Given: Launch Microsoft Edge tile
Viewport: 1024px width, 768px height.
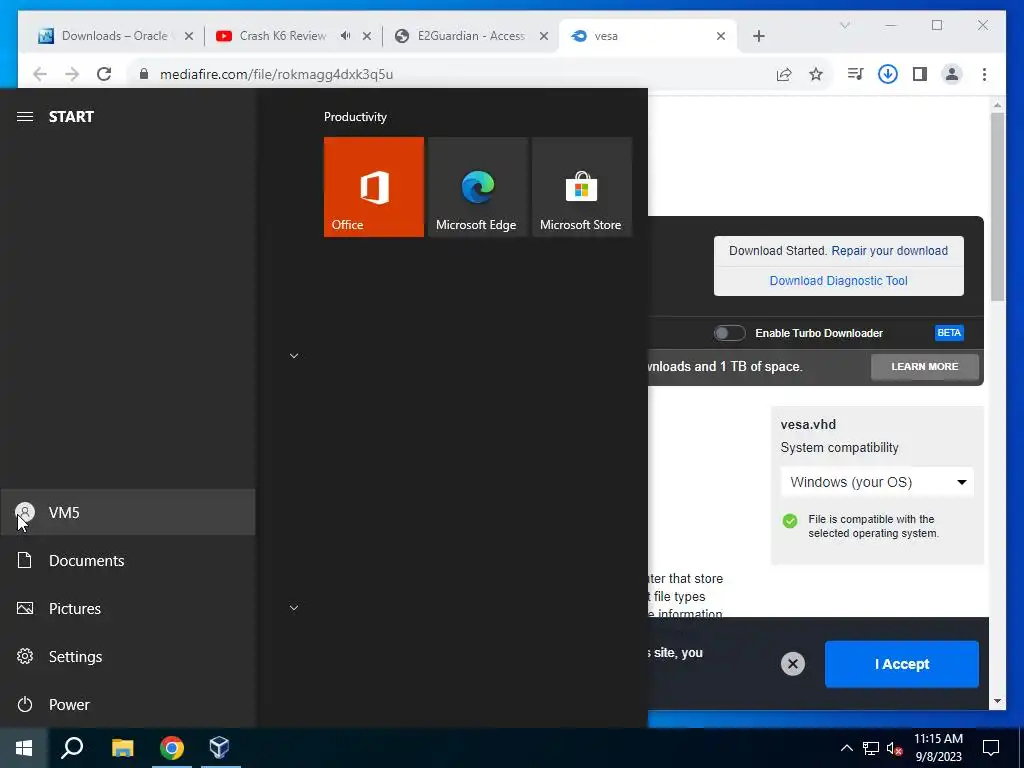Looking at the screenshot, I should 477,187.
